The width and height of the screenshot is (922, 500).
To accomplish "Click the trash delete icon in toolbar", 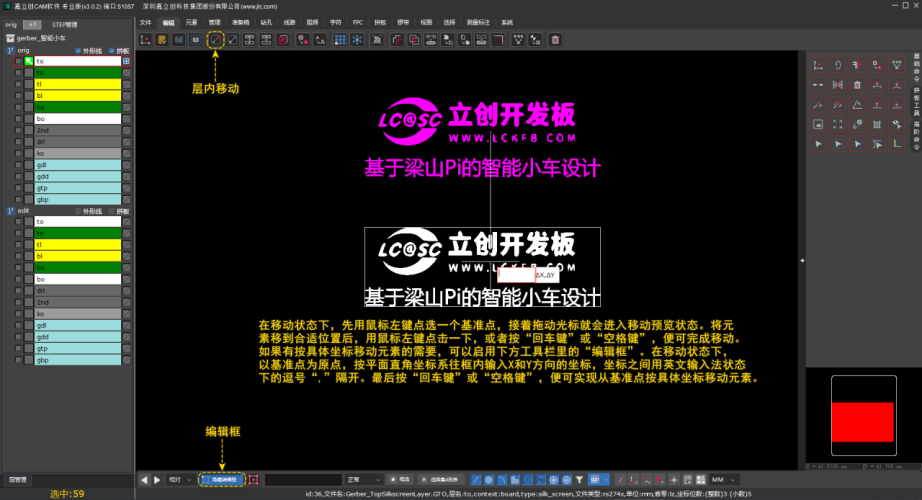I will pos(554,40).
